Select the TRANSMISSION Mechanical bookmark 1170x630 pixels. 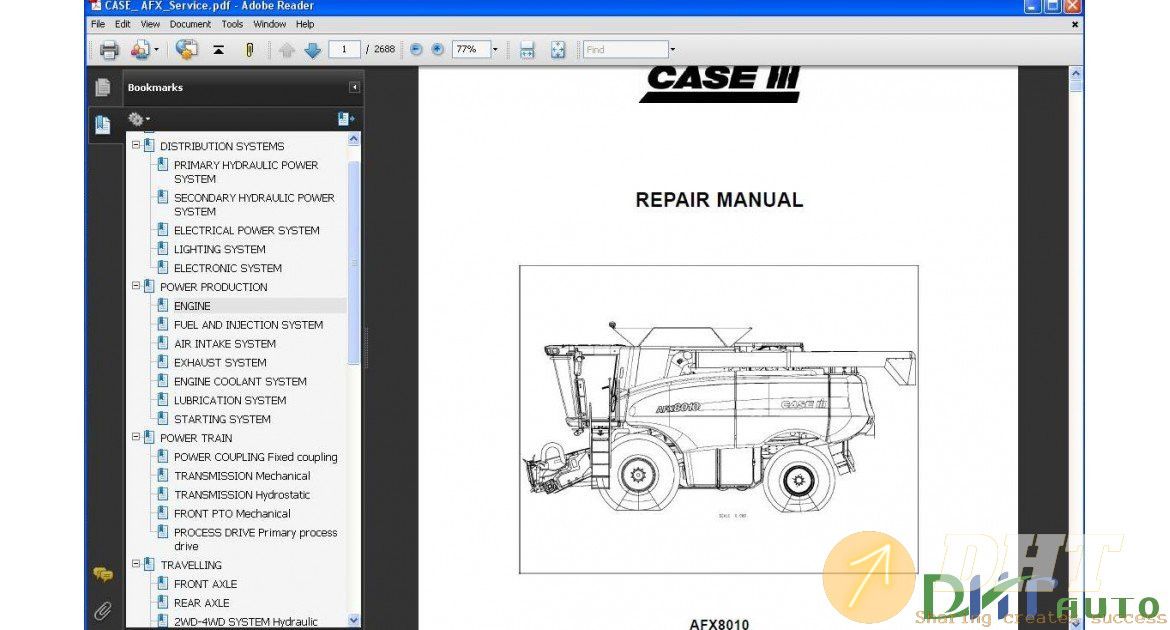coord(242,475)
